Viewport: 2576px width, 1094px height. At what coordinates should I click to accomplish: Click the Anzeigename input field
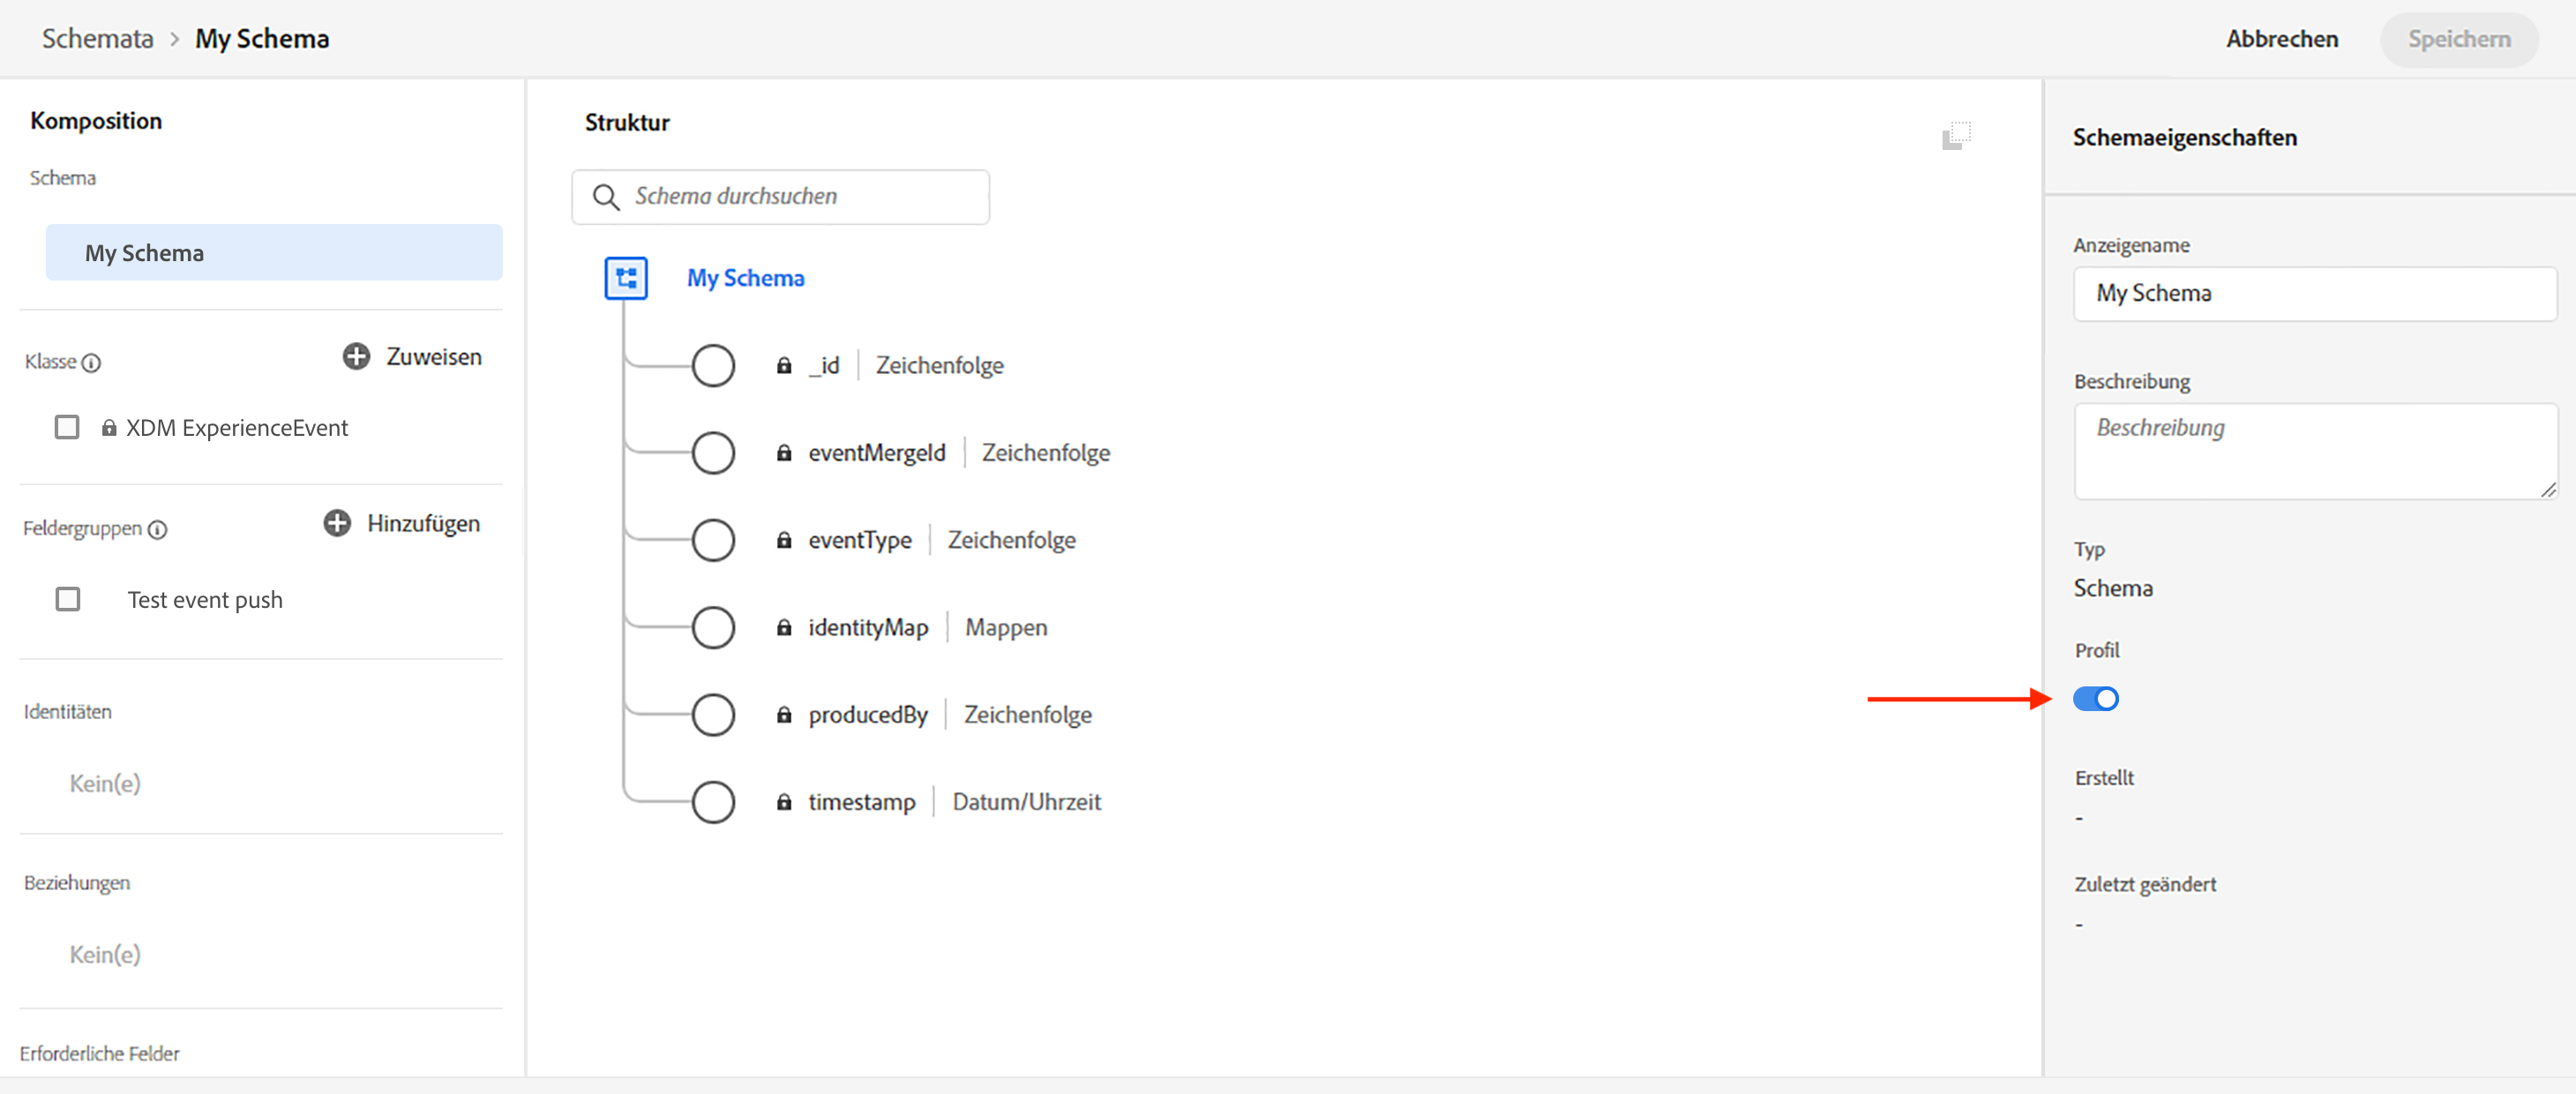pos(2314,293)
